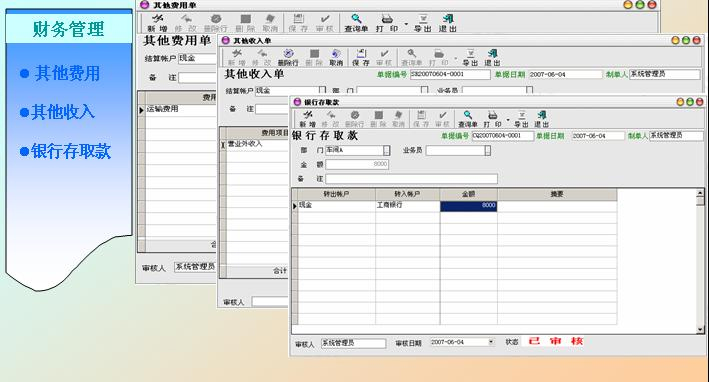The width and height of the screenshot is (709, 382).
Task: Click 取消 in the 其他收入单 toolbar
Action: (x=336, y=58)
